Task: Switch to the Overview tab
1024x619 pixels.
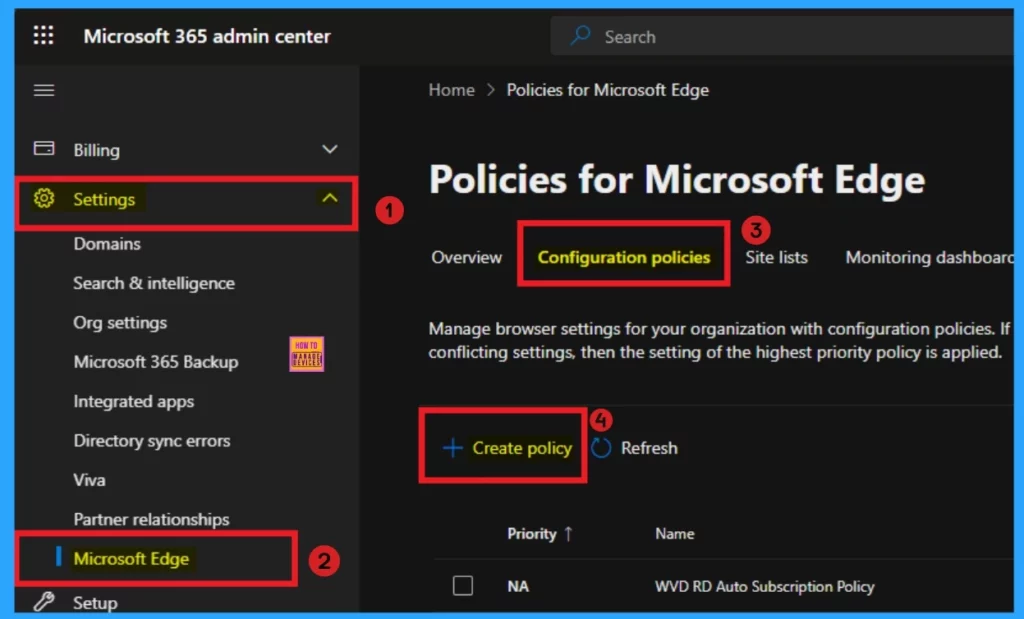Action: (466, 257)
